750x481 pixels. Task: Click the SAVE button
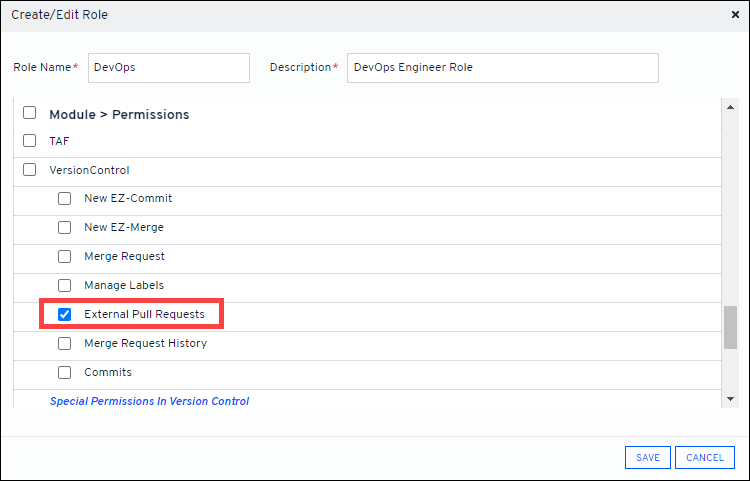click(x=647, y=458)
